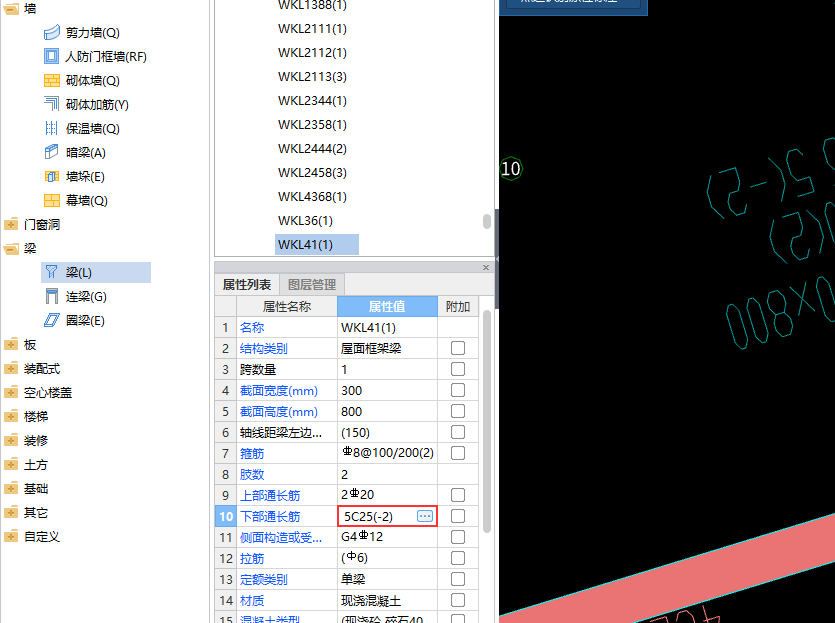The width and height of the screenshot is (835, 623).
Task: Switch to the 图层管理 tab
Action: (312, 285)
